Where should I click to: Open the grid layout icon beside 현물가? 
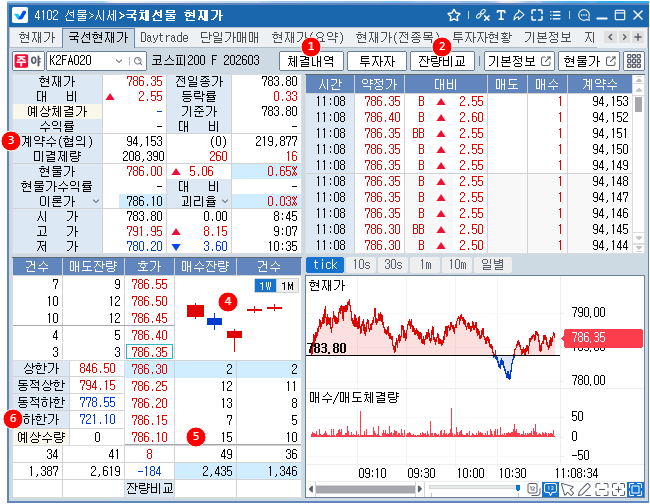634,61
